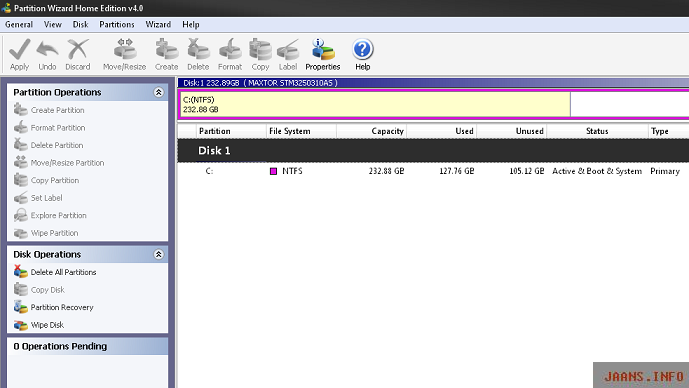
Task: Open the View menu
Action: 53,25
